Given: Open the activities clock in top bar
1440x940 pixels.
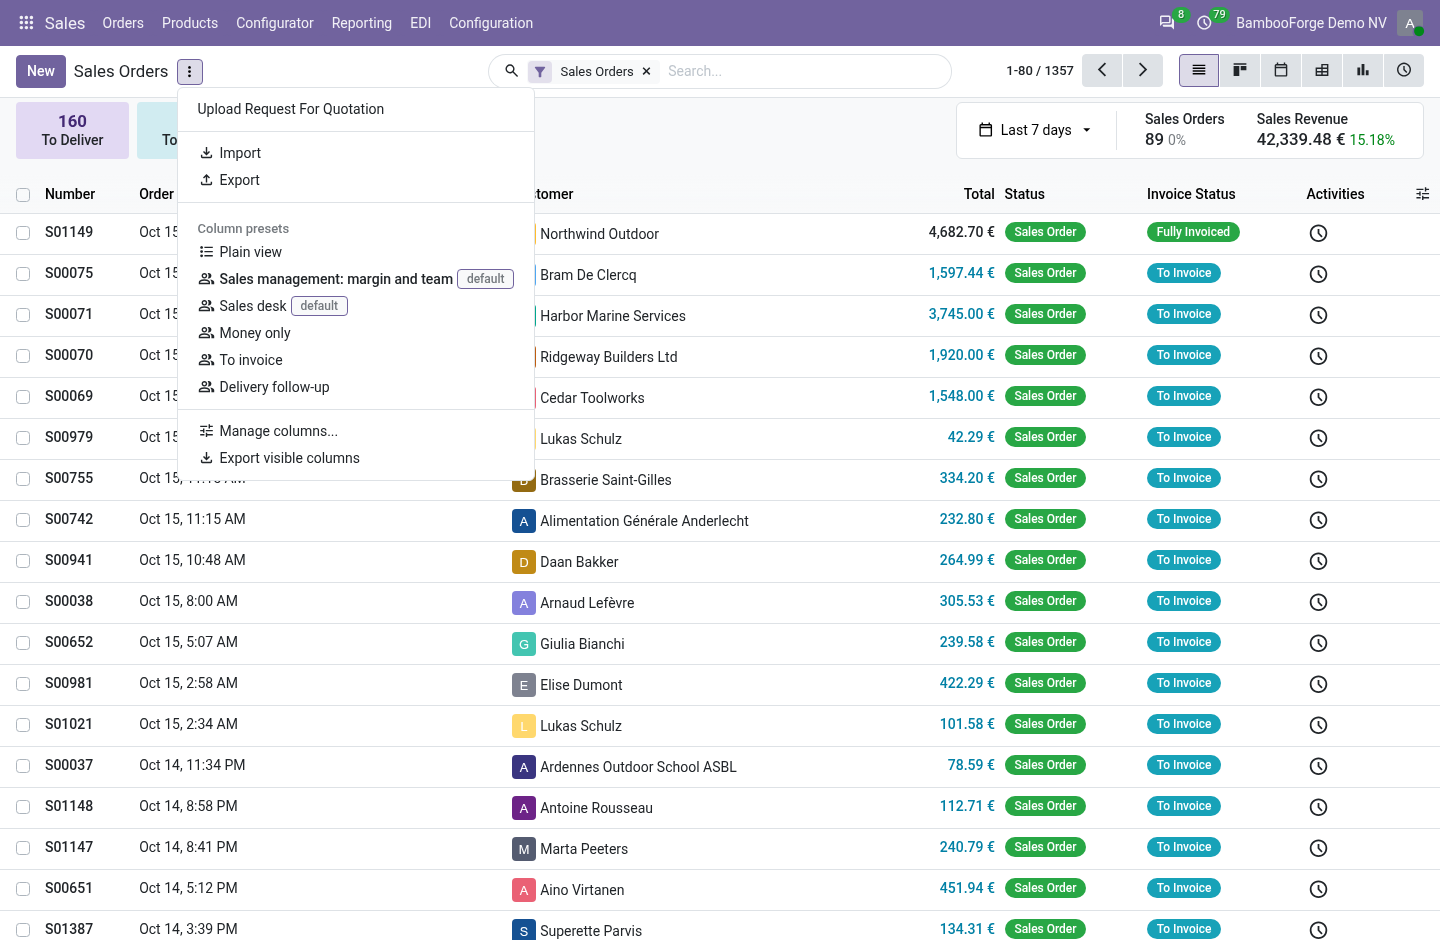Looking at the screenshot, I should click(x=1205, y=23).
